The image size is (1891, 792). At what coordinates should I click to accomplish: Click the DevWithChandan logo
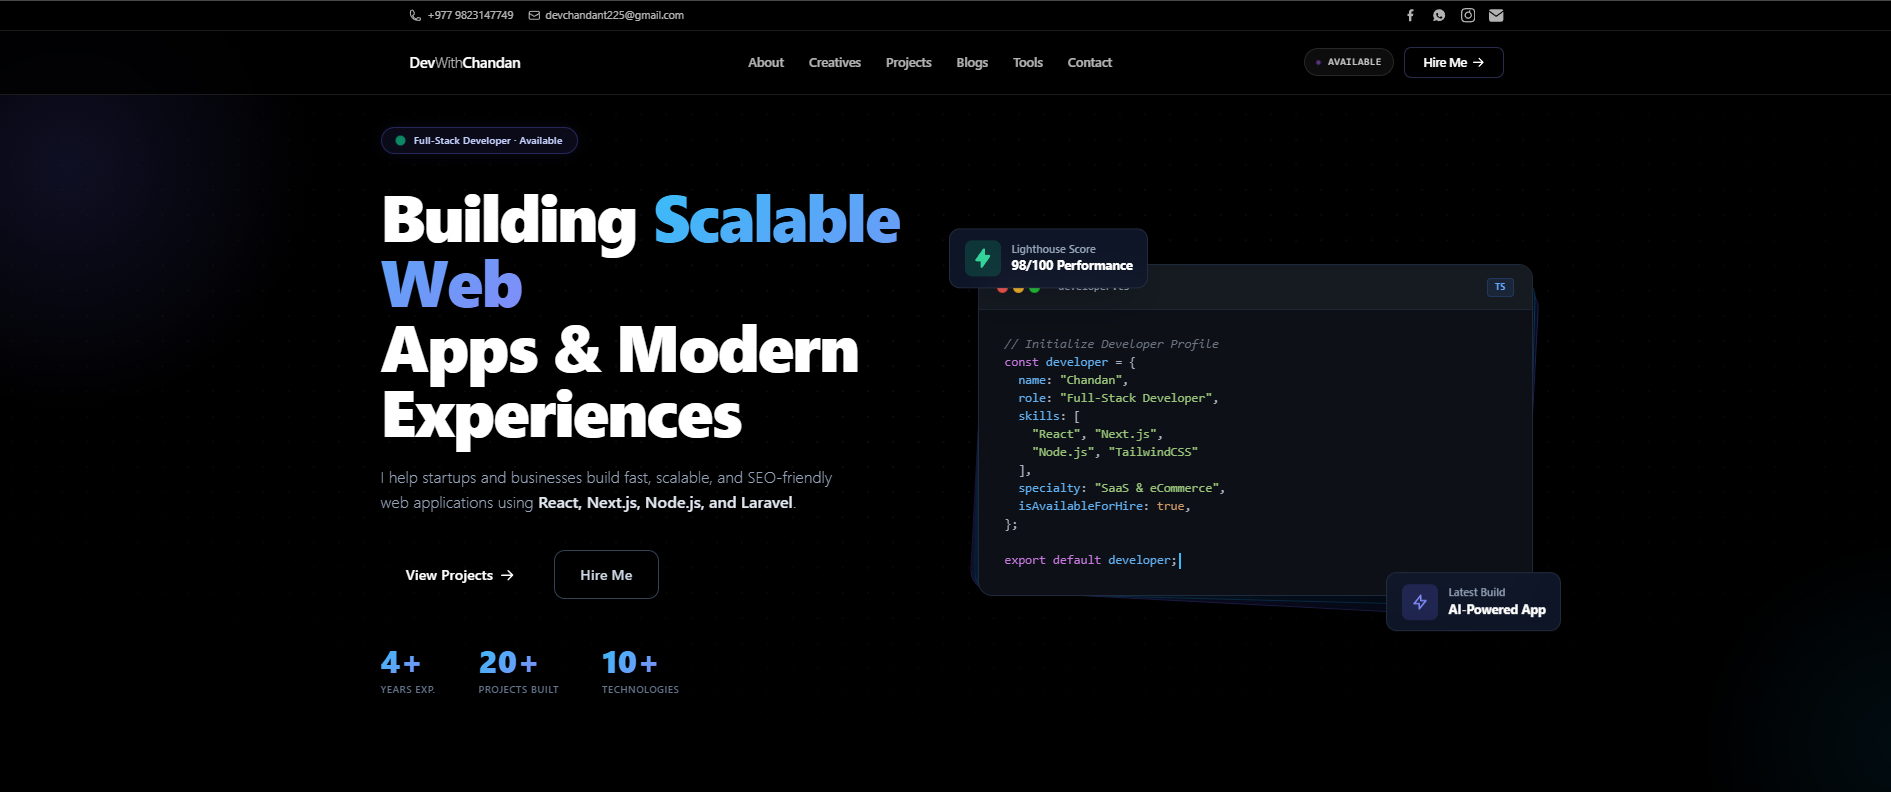(465, 62)
